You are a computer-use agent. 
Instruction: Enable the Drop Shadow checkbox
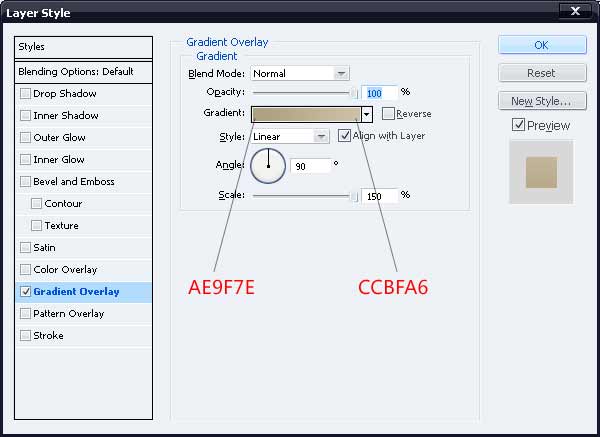click(x=25, y=94)
